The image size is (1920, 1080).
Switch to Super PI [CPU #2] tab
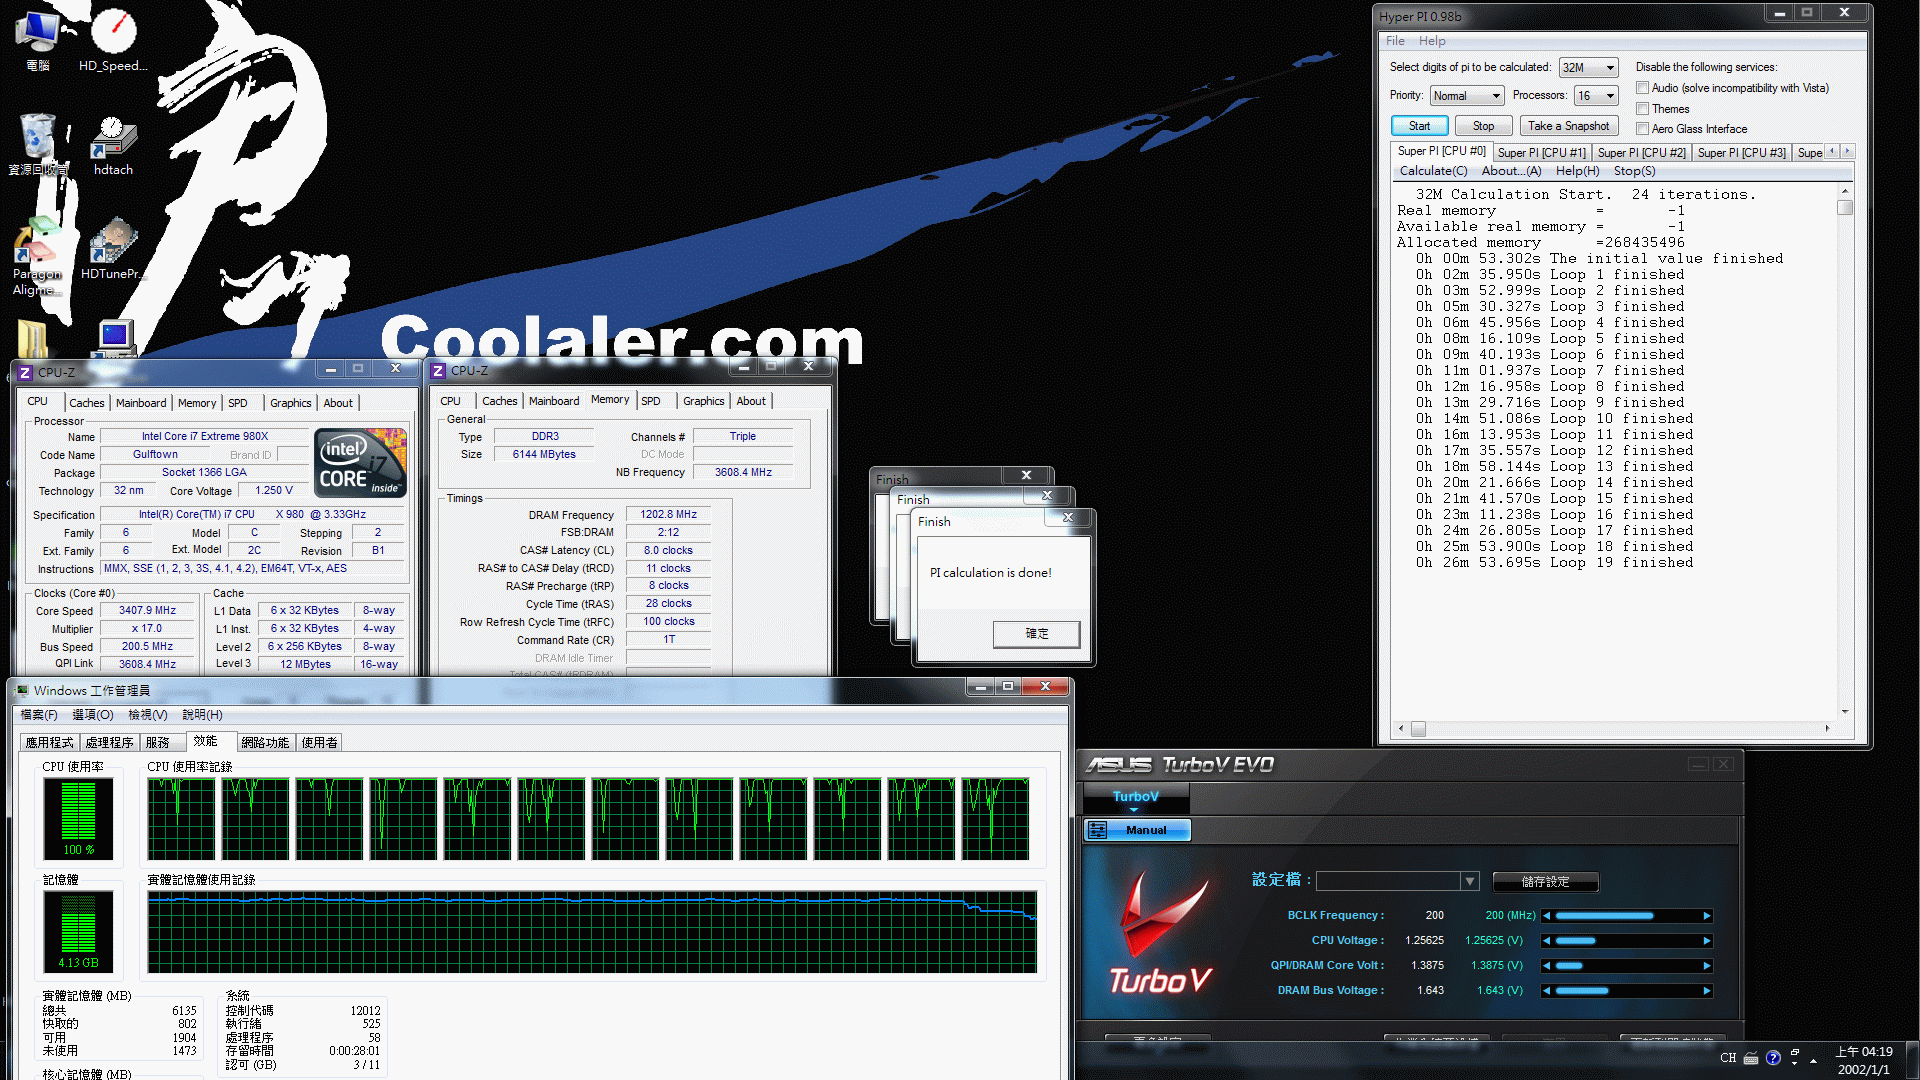tap(1641, 153)
